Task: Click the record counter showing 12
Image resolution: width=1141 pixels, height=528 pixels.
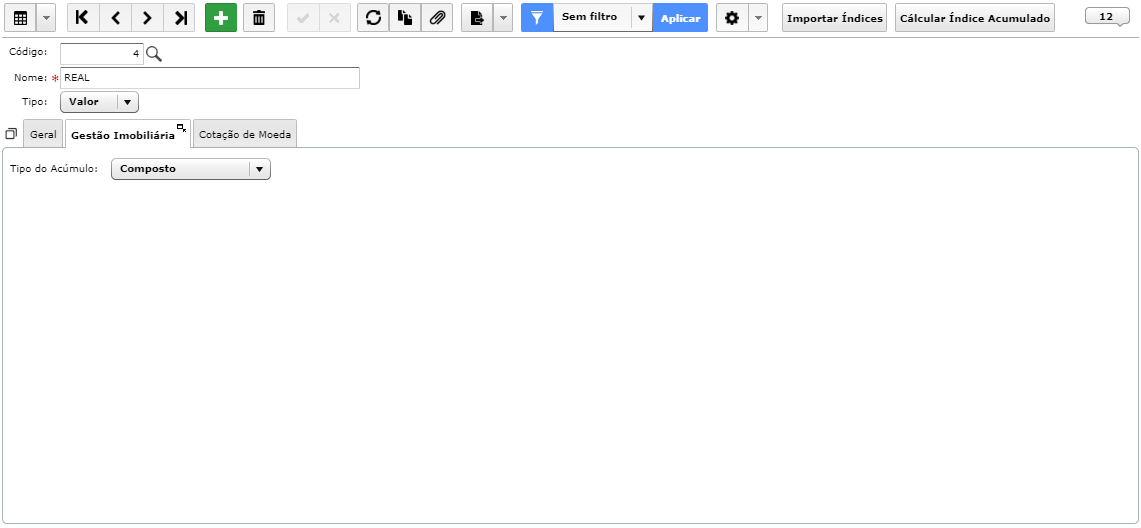Action: point(1107,16)
